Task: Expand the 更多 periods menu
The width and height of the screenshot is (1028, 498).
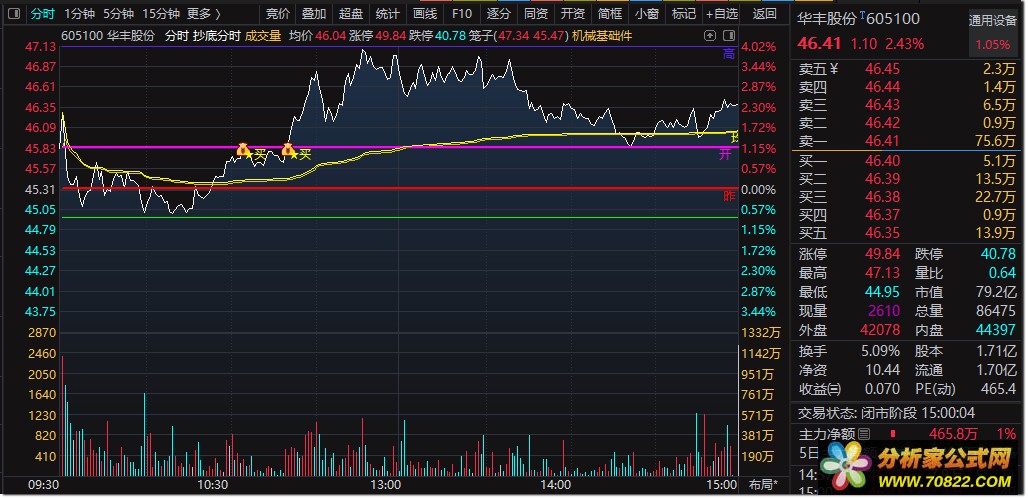Action: coord(204,13)
